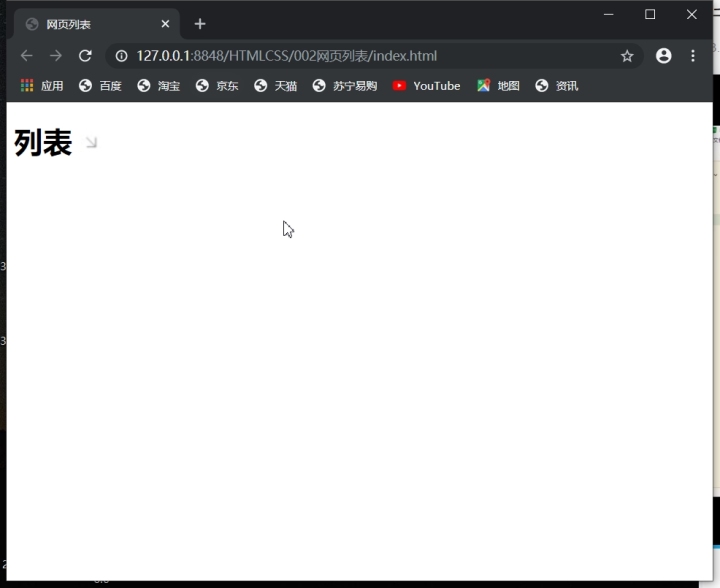The image size is (720, 588).
Task: Open the YouTube bookmark
Action: click(x=426, y=86)
